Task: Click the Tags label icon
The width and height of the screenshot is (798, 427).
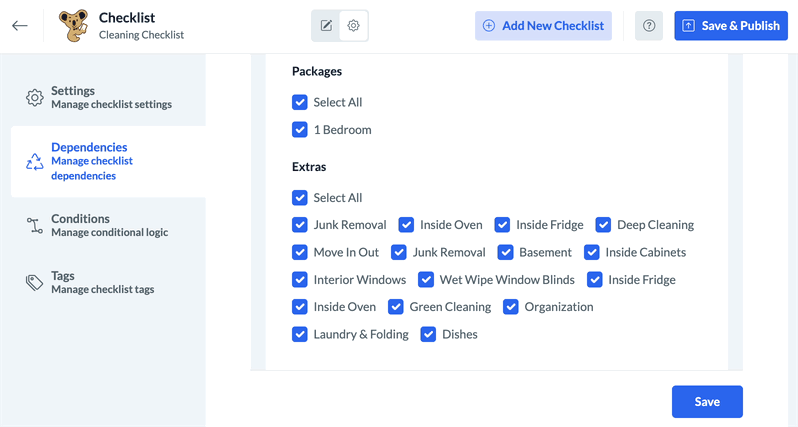Action: coord(35,283)
